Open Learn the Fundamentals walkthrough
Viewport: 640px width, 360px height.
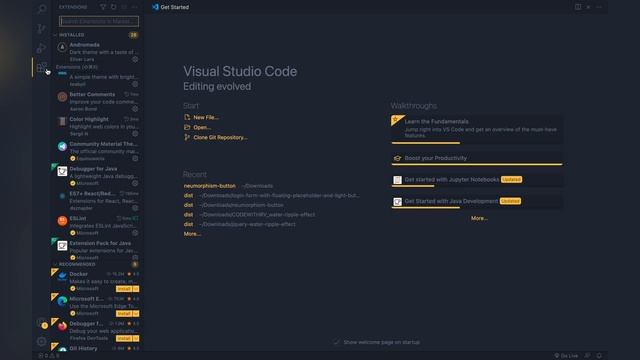click(477, 129)
